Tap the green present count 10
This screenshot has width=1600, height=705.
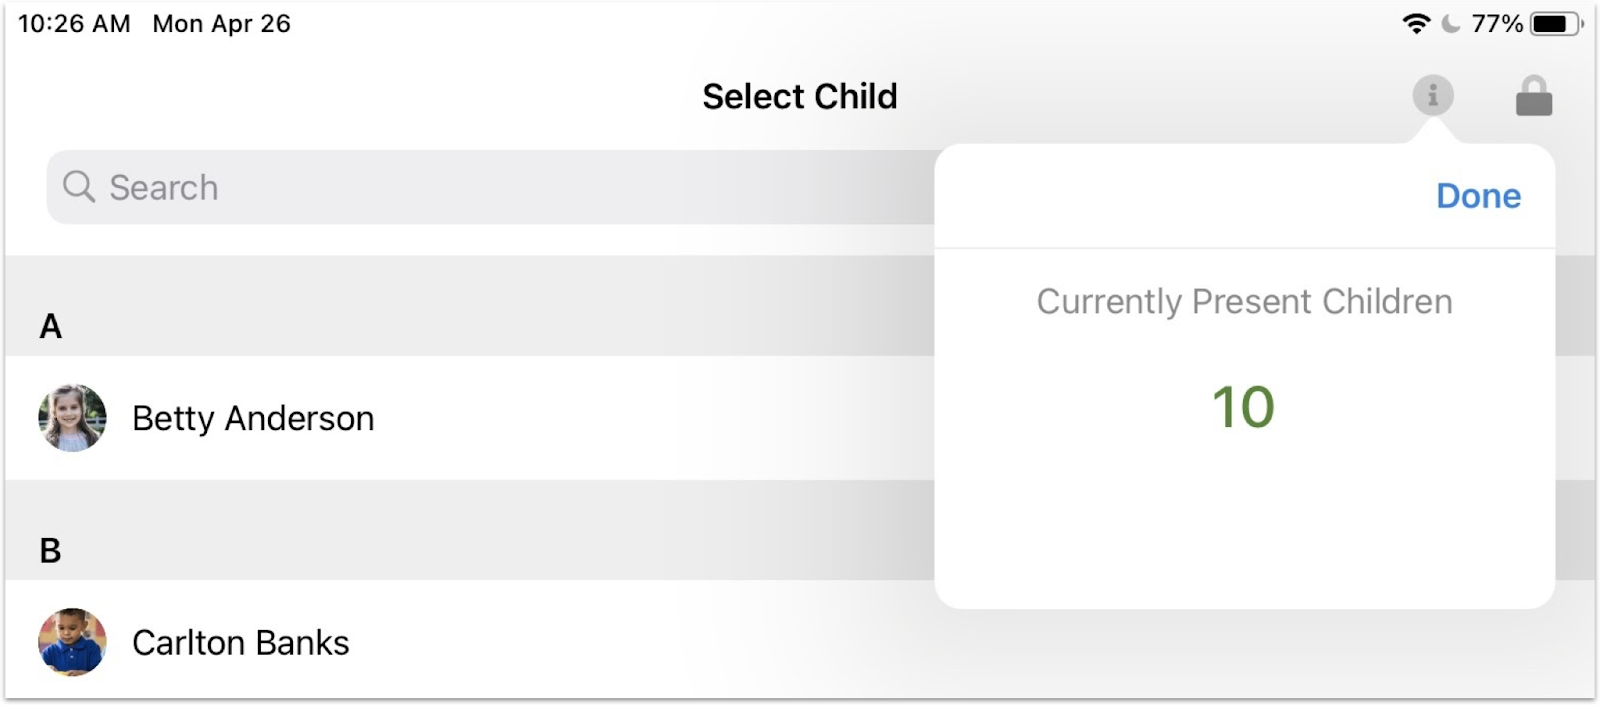tap(1243, 407)
